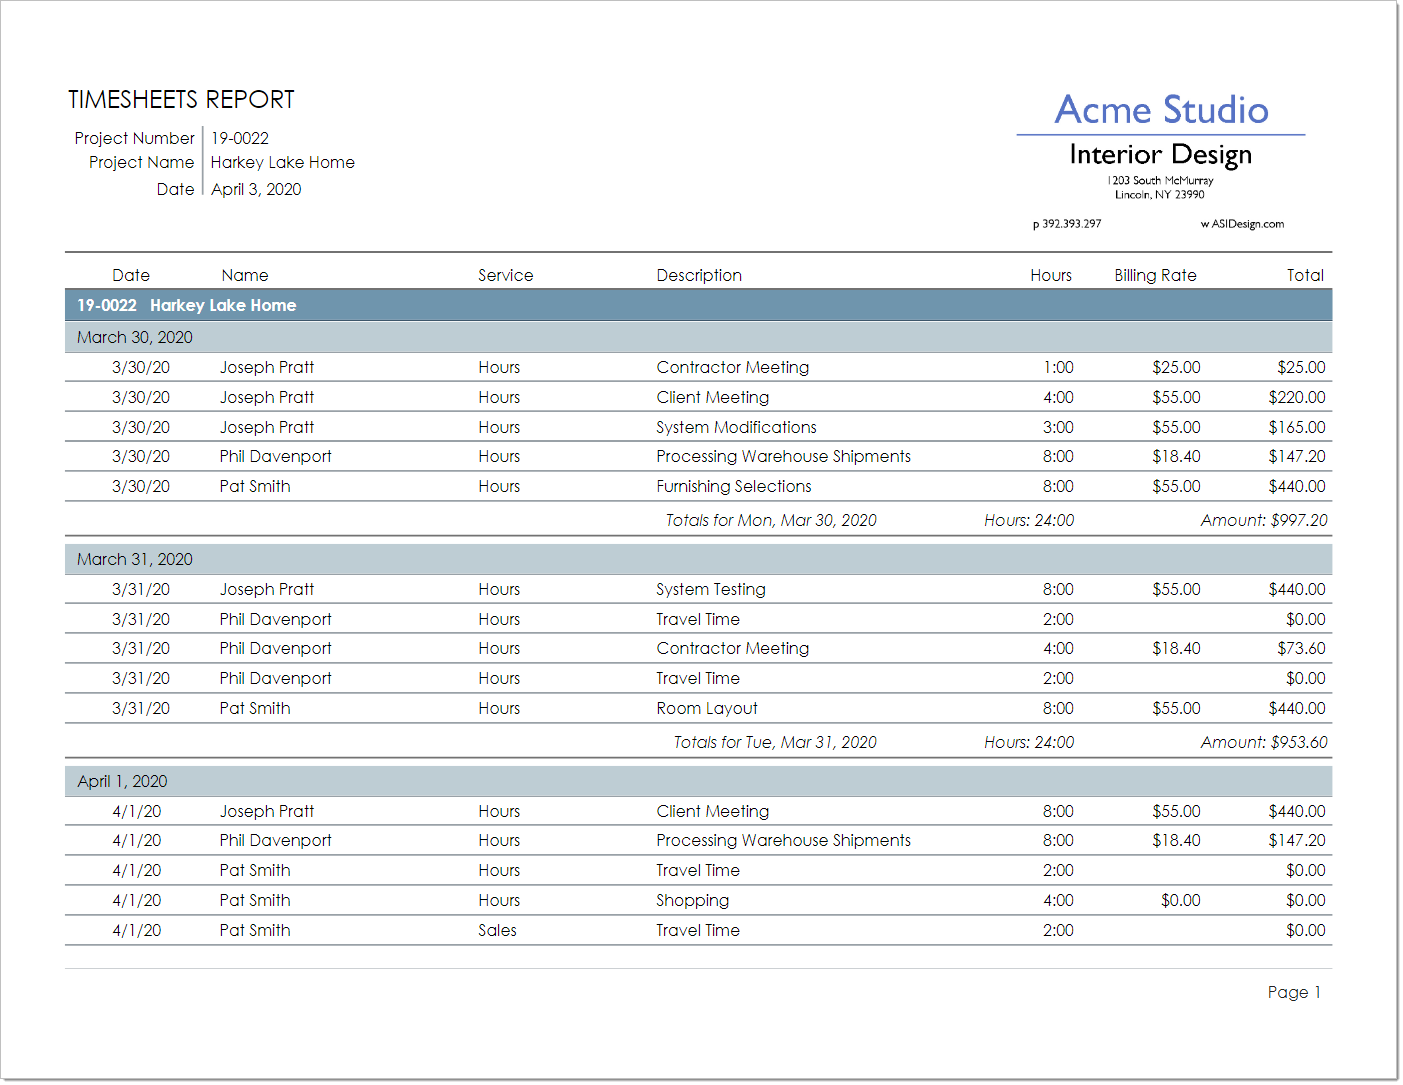The image size is (1403, 1085).
Task: Click the Interior Design subtitle
Action: [1160, 155]
